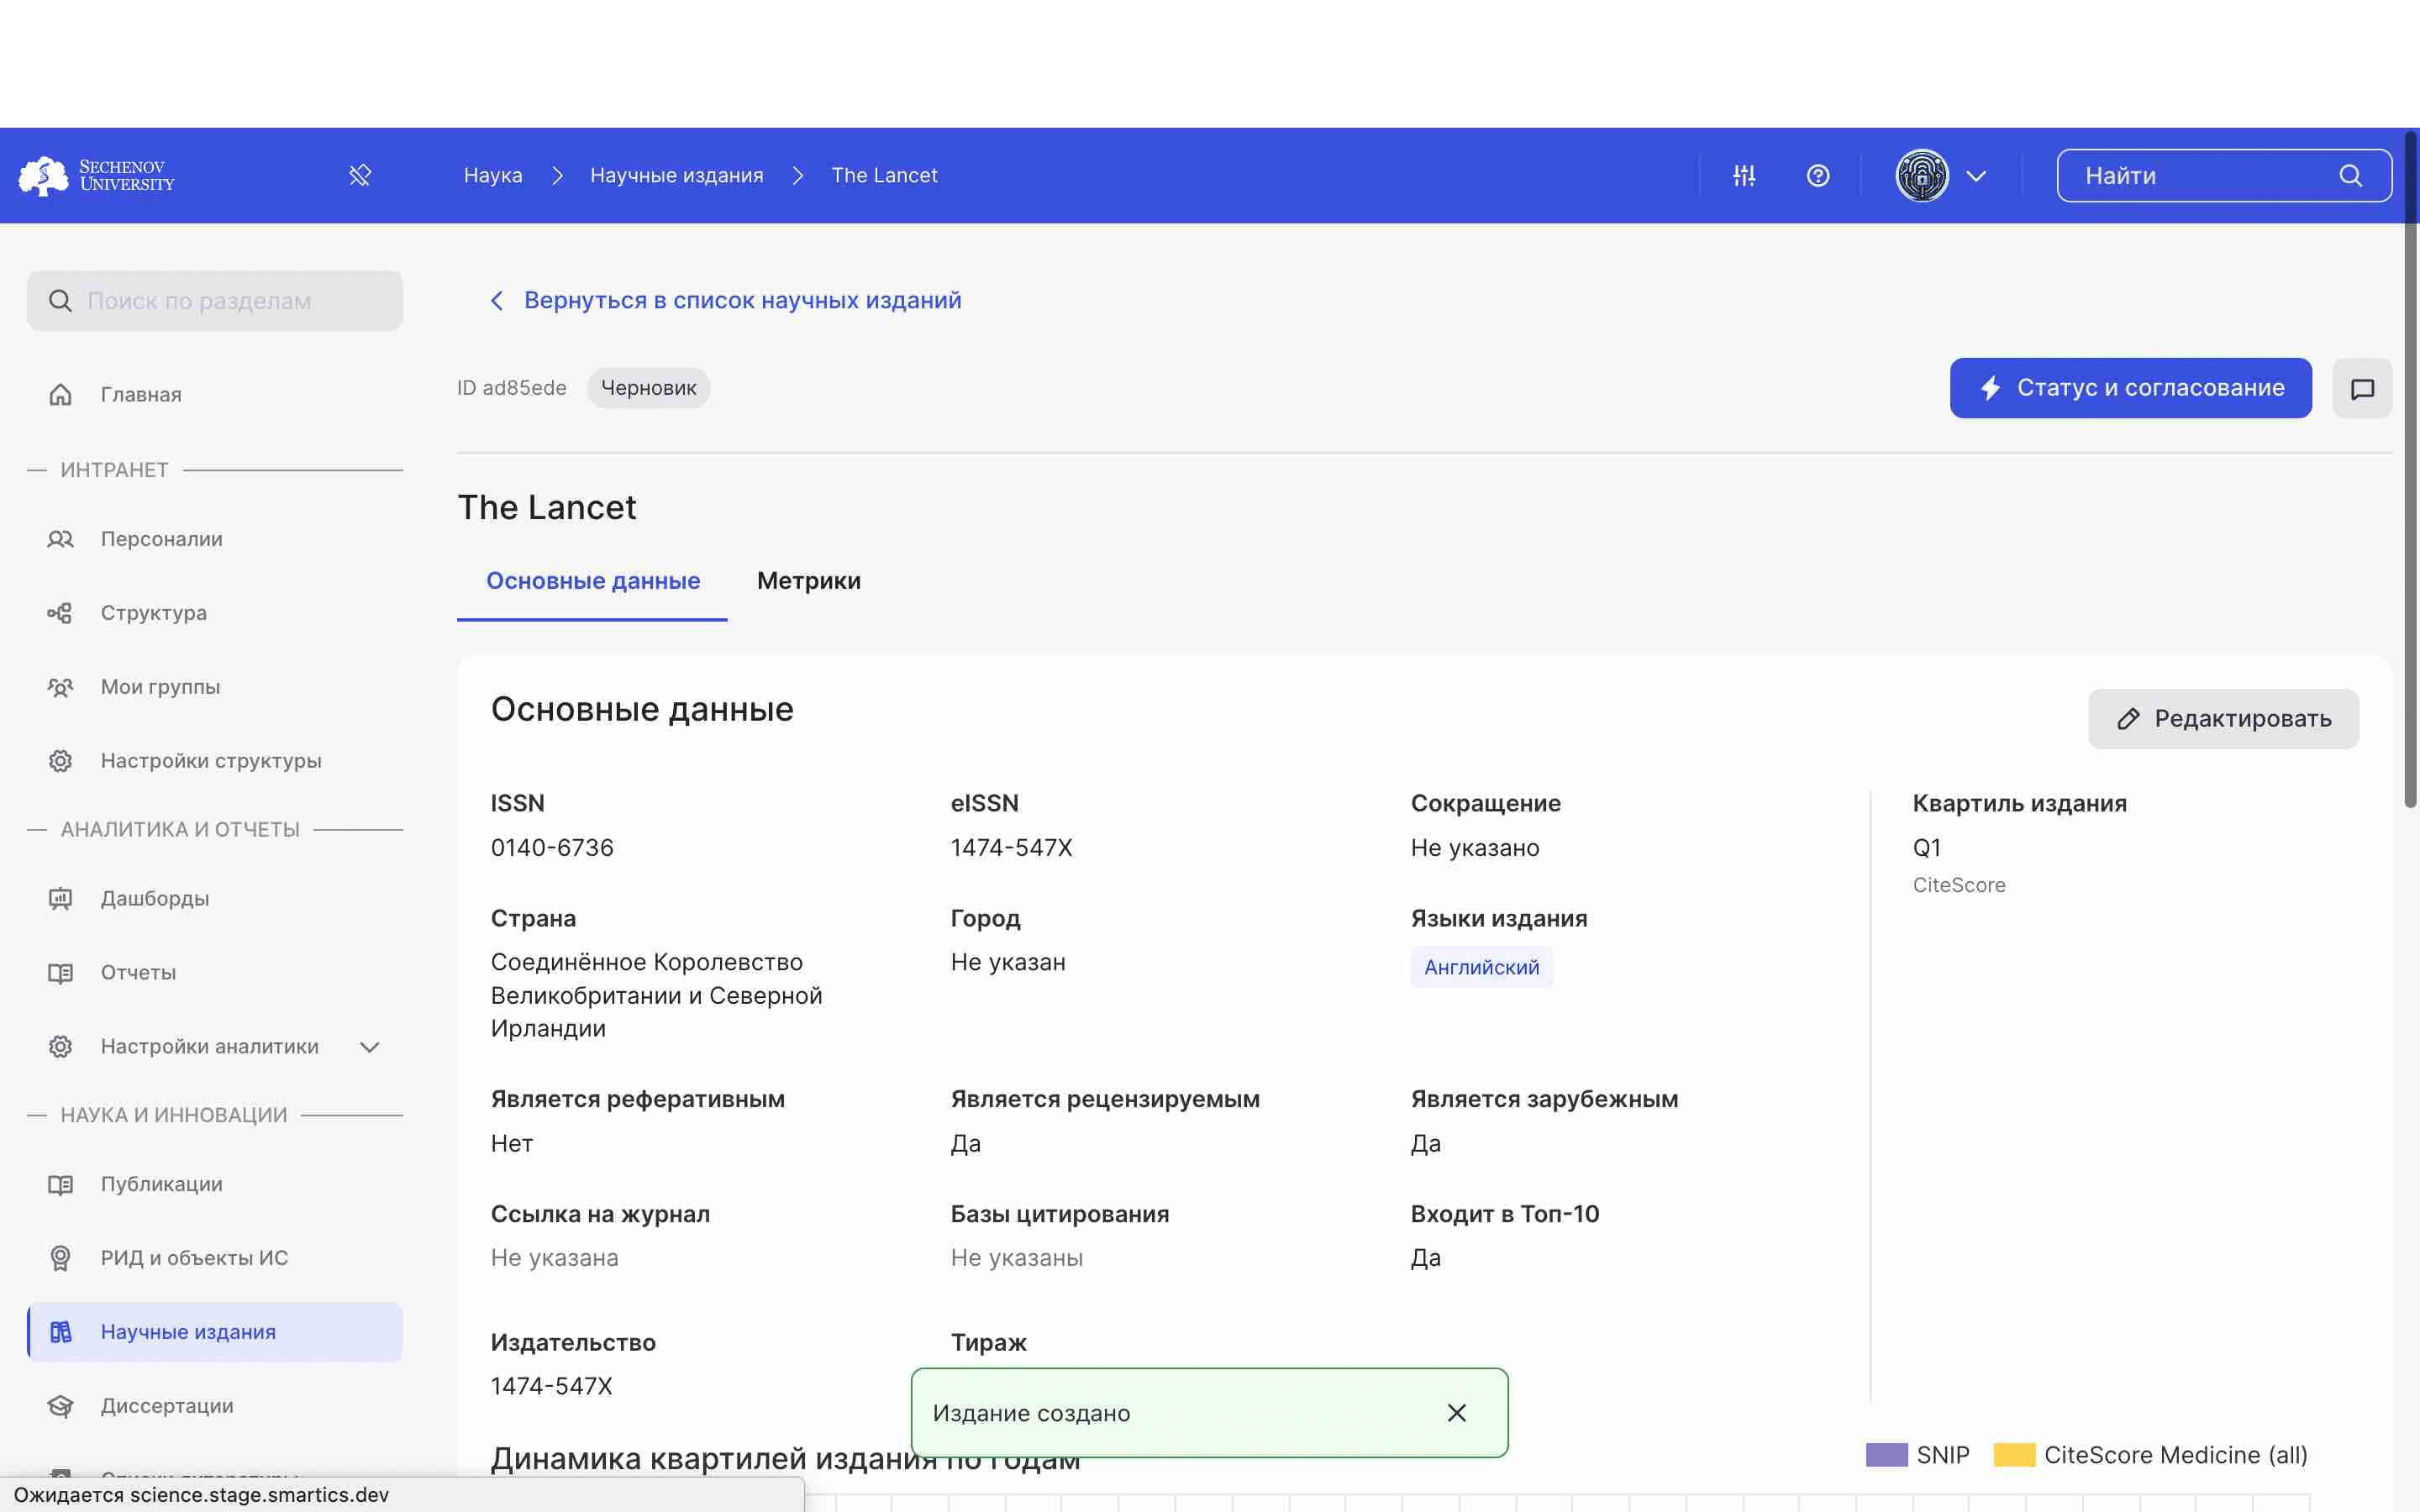Click the Диссертации graduation cap icon
The image size is (2420, 1512).
pos(60,1406)
